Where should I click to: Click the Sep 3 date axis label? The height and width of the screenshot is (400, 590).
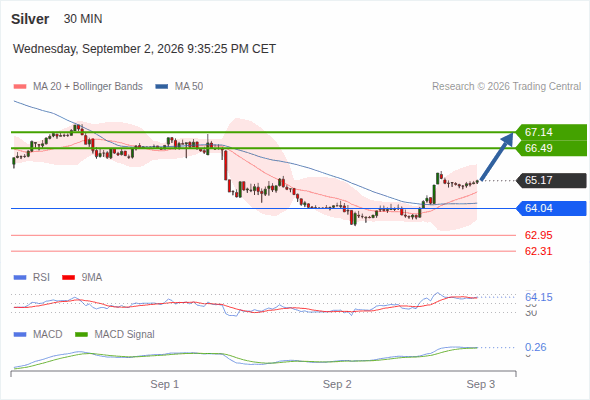coord(481,385)
